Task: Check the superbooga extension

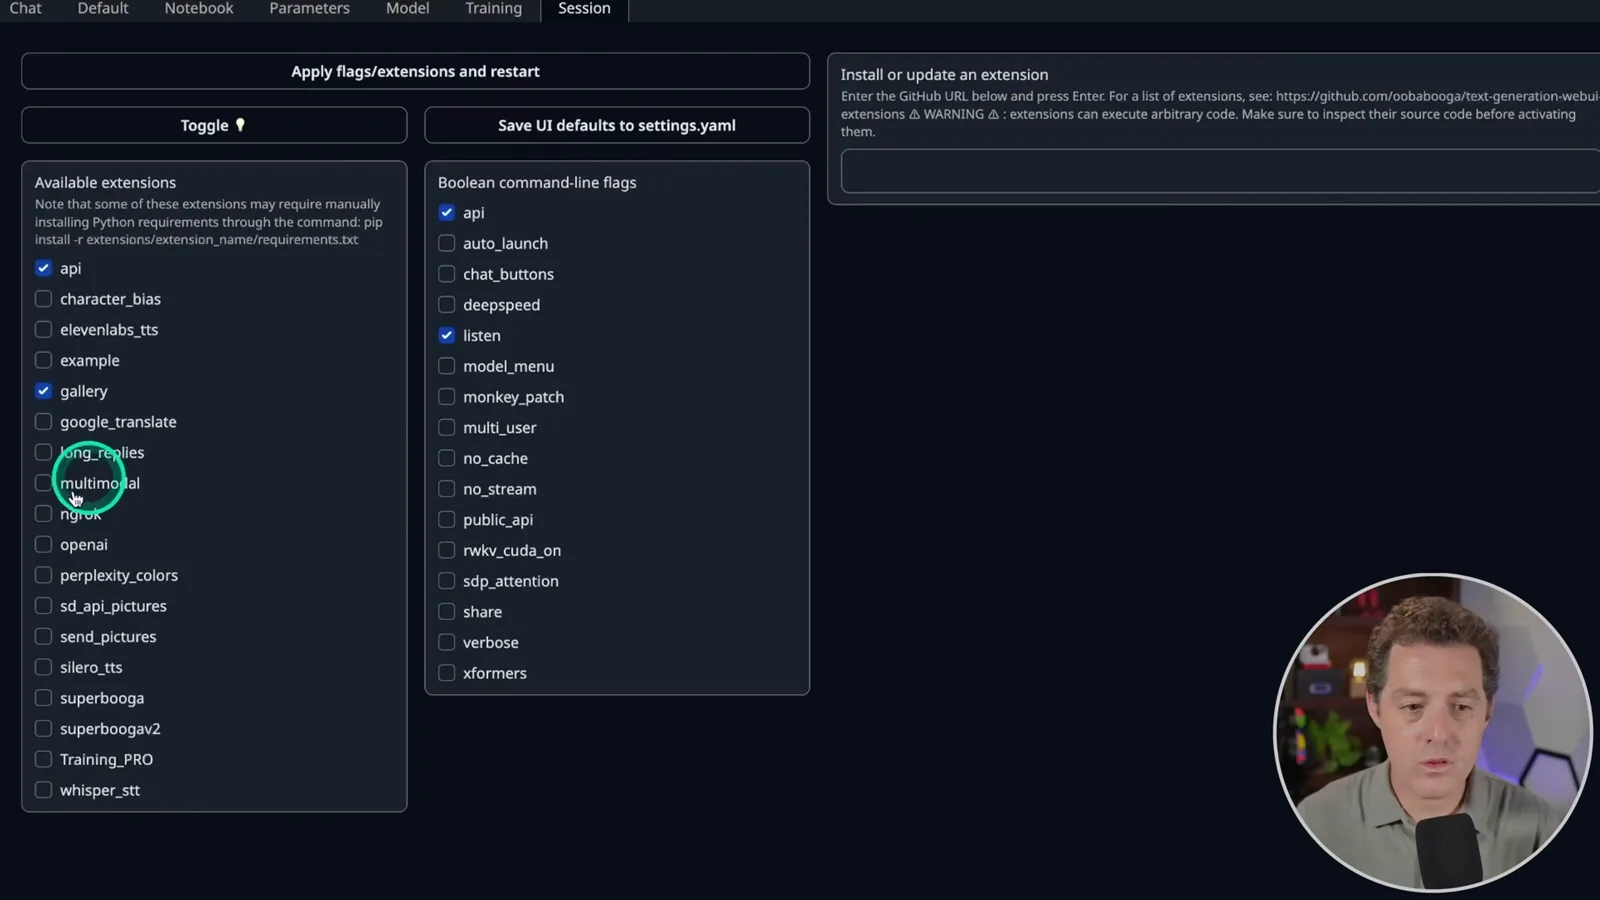Action: click(43, 698)
